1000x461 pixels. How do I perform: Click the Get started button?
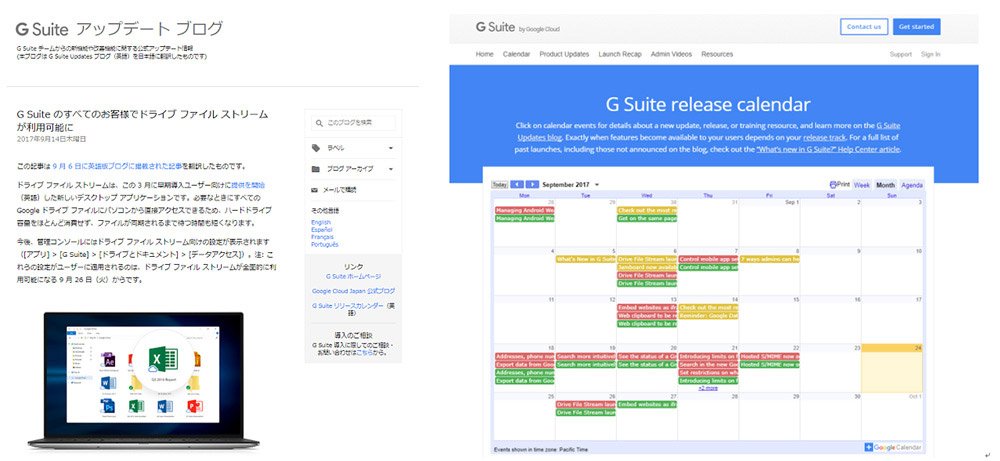coord(916,27)
